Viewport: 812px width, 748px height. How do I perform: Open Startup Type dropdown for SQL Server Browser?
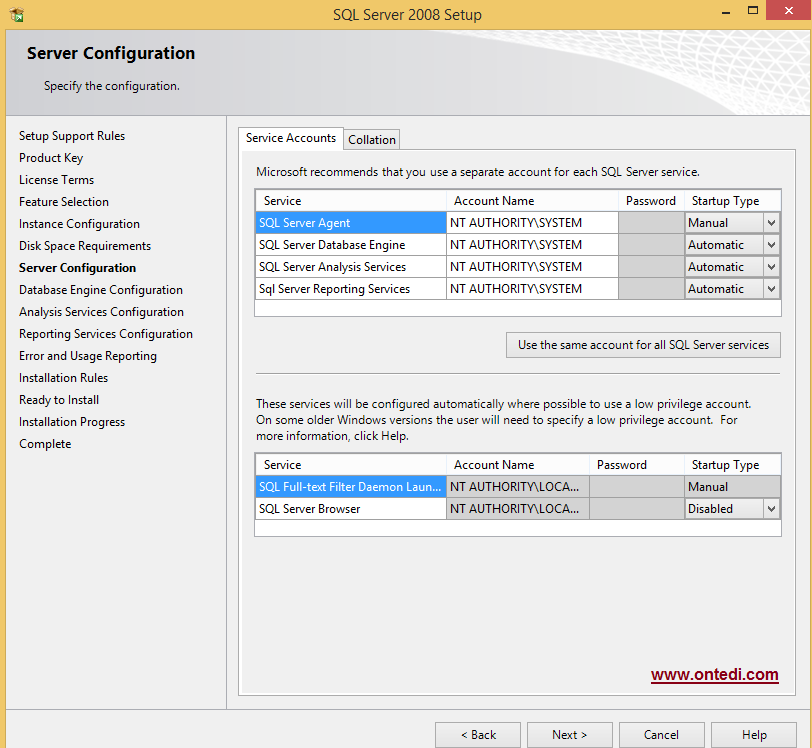point(771,509)
